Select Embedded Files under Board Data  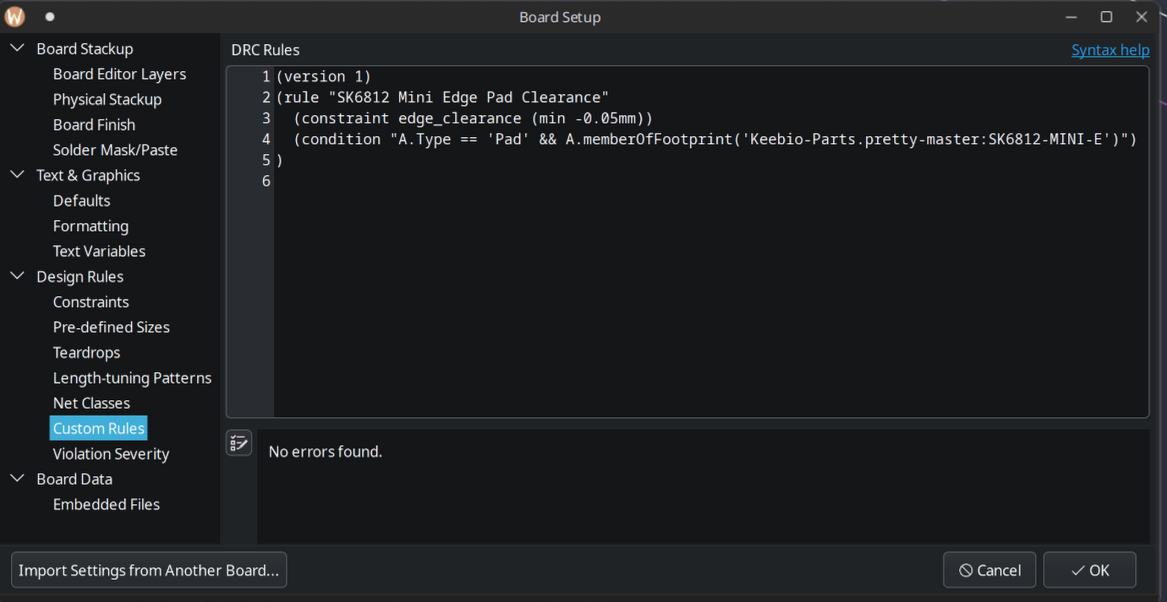click(106, 504)
